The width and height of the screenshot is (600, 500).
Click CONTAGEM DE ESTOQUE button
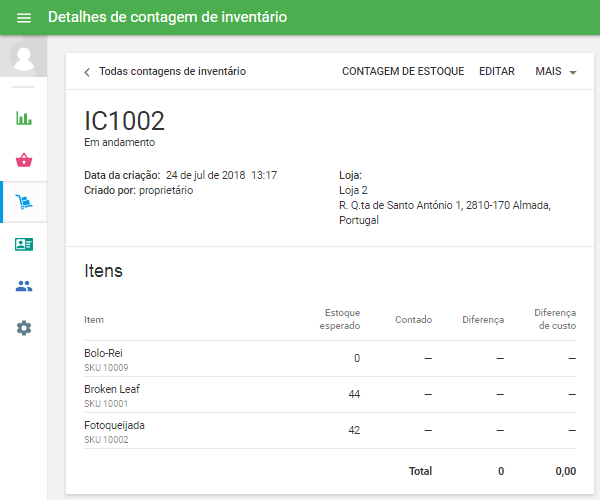point(403,72)
